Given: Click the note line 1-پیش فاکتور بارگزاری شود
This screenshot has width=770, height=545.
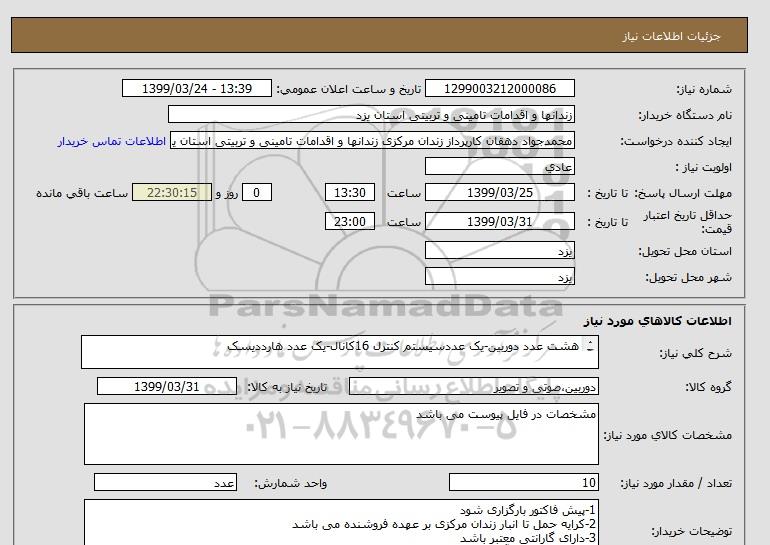Looking at the screenshot, I should (x=528, y=510).
